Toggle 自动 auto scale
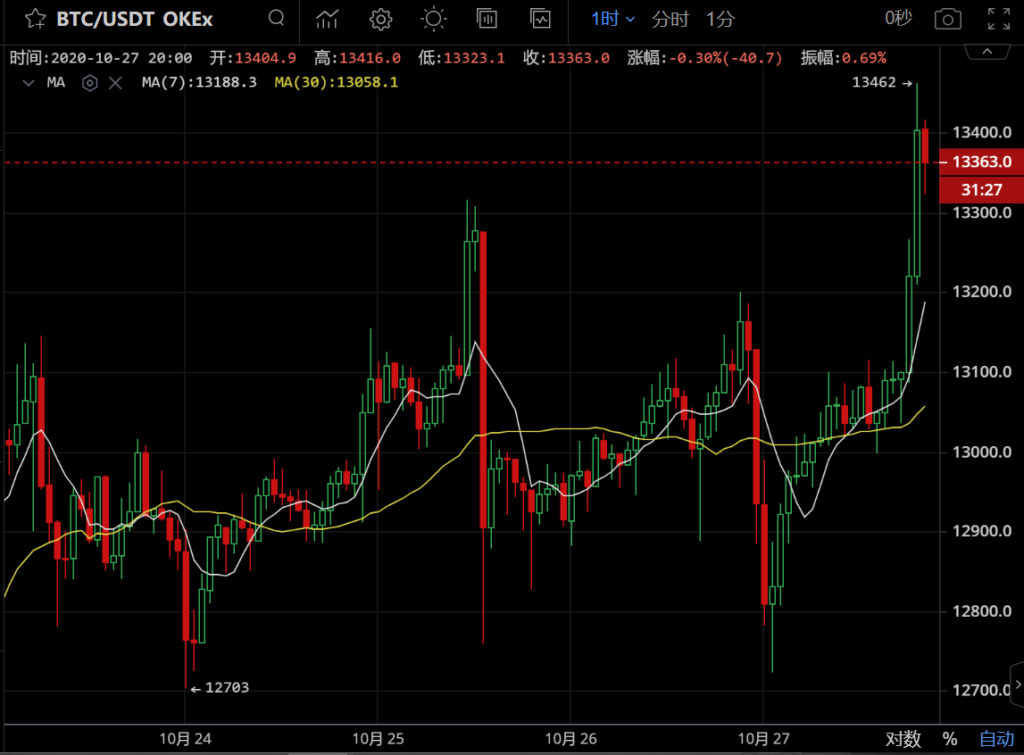This screenshot has height=755, width=1024. coord(997,739)
